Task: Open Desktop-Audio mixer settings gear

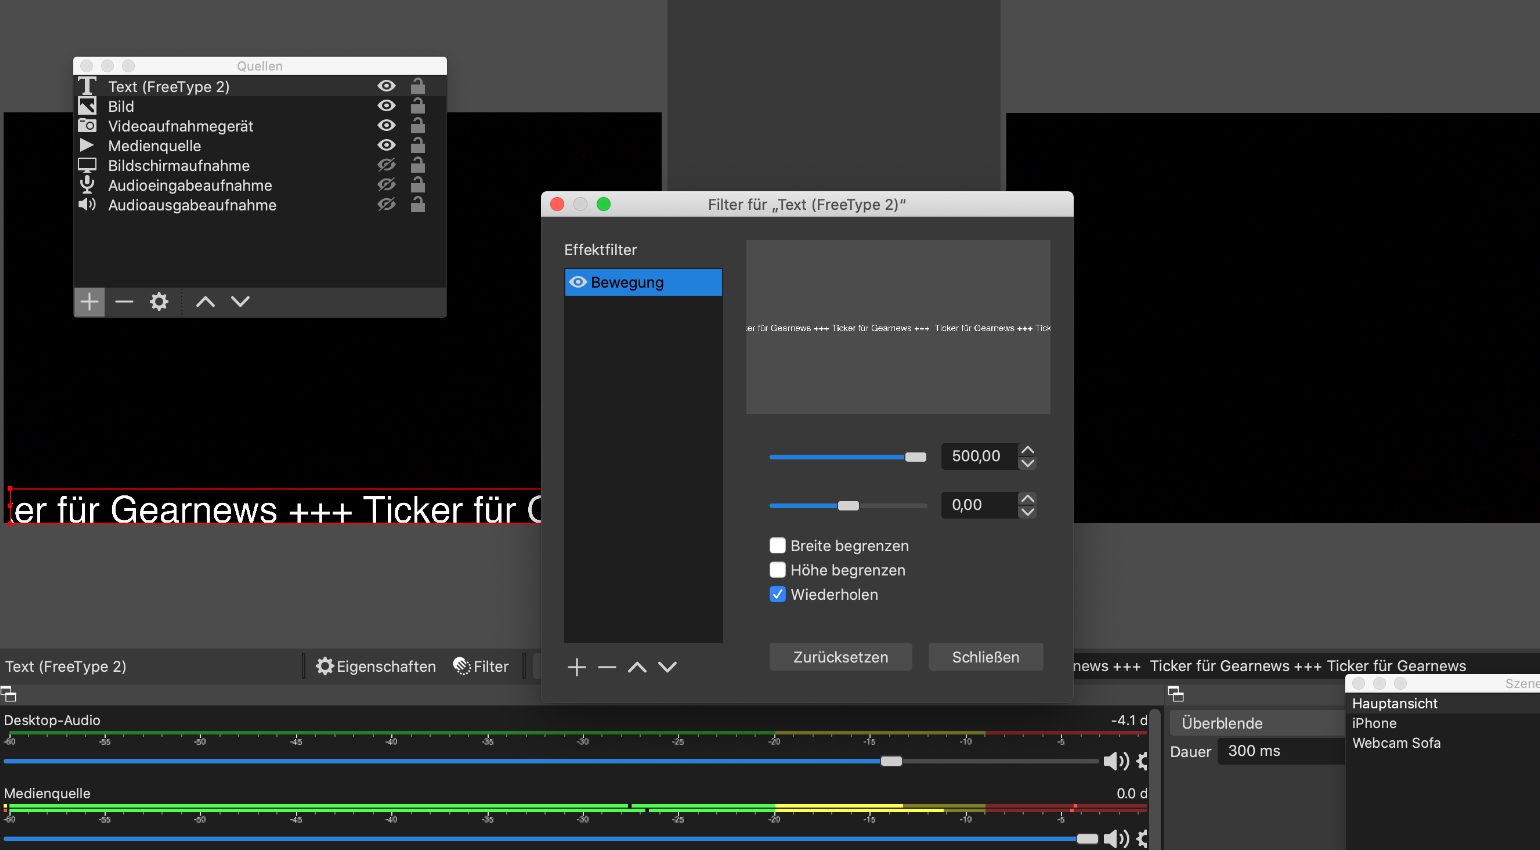Action: click(x=1143, y=762)
